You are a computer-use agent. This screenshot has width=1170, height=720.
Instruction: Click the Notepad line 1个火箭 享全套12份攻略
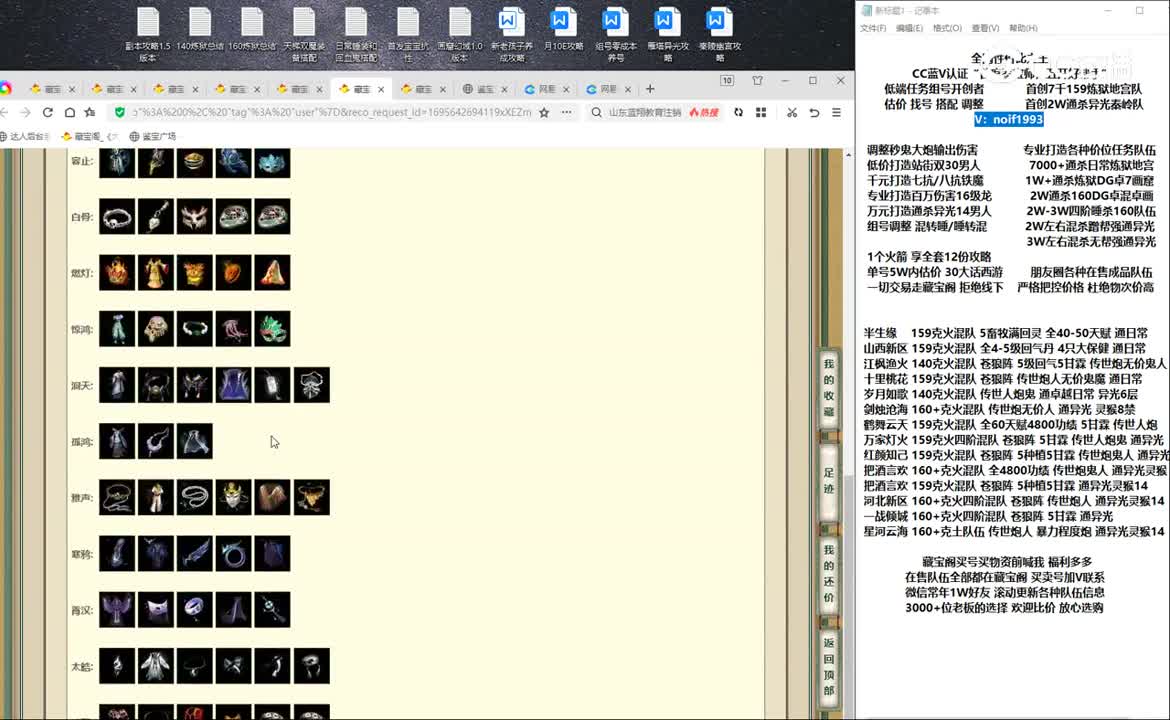[929, 257]
